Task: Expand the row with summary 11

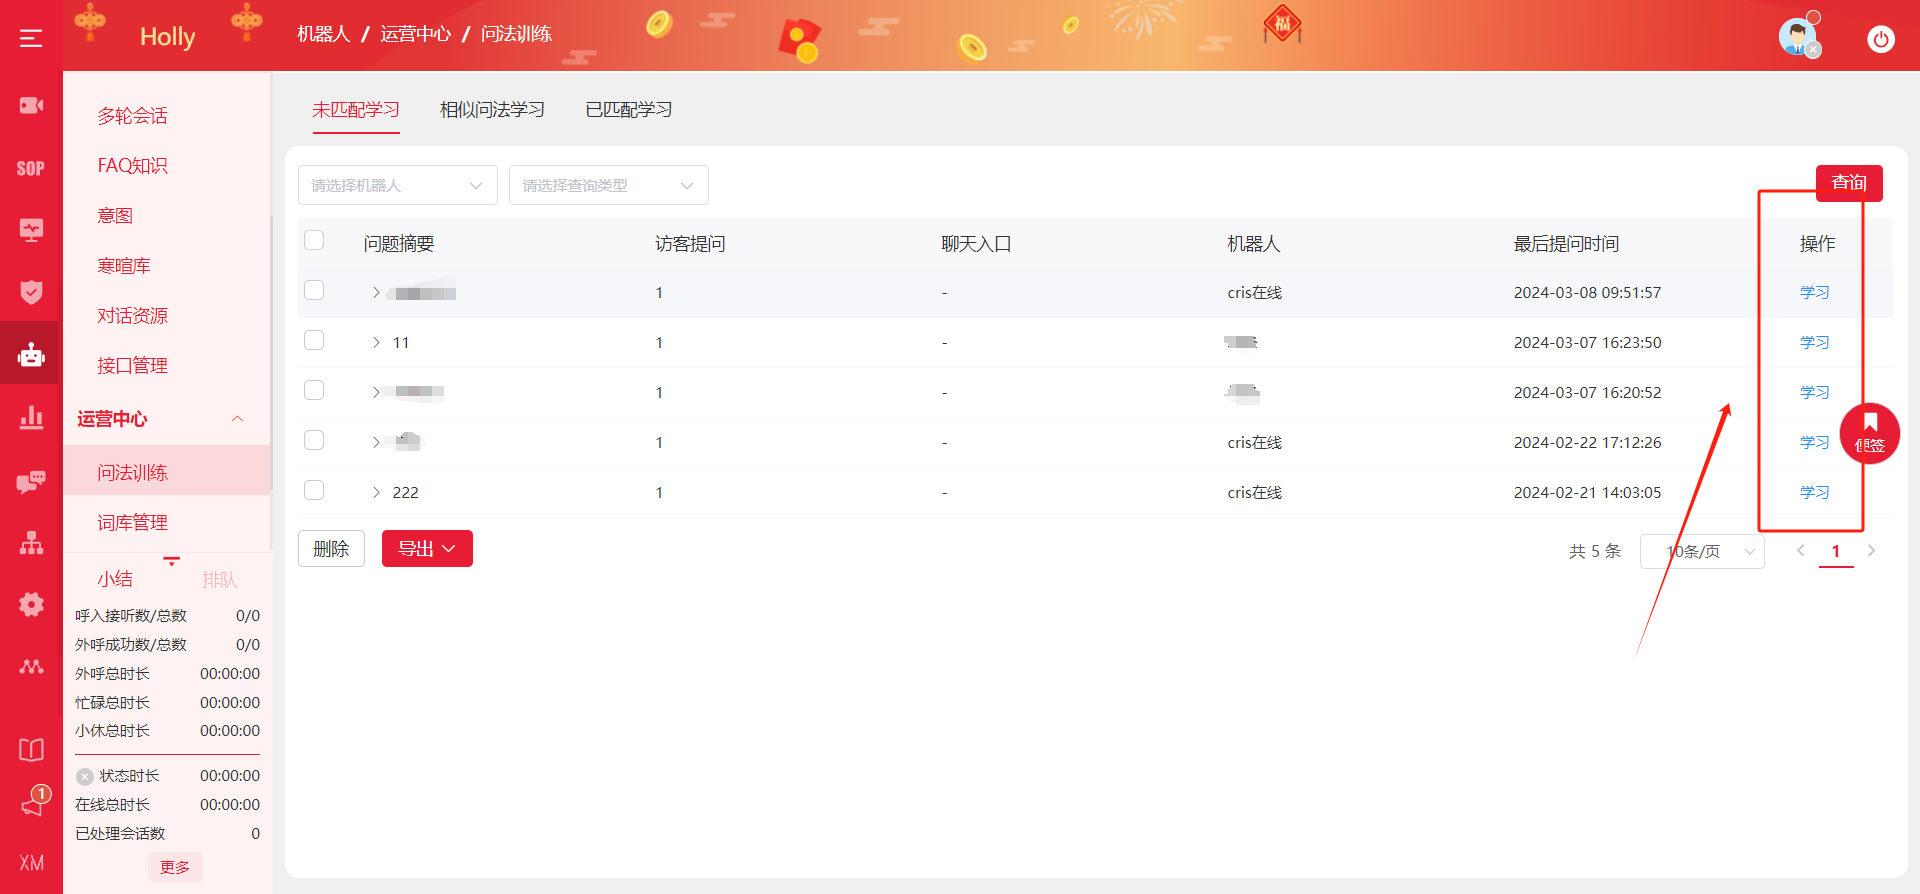Action: (376, 343)
